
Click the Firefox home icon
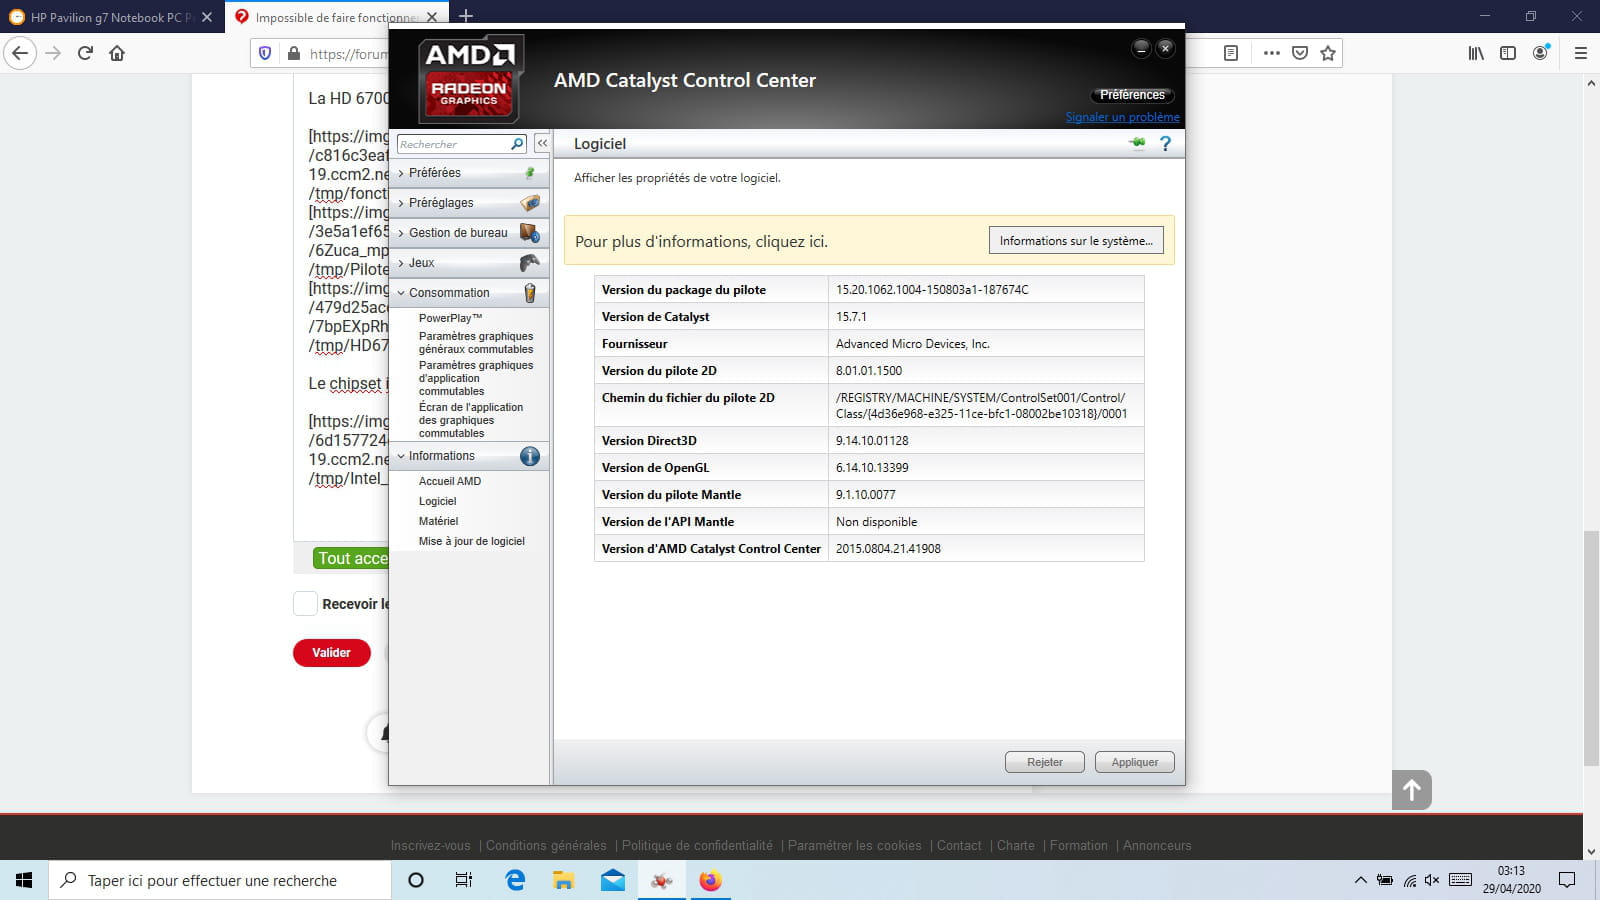click(117, 53)
